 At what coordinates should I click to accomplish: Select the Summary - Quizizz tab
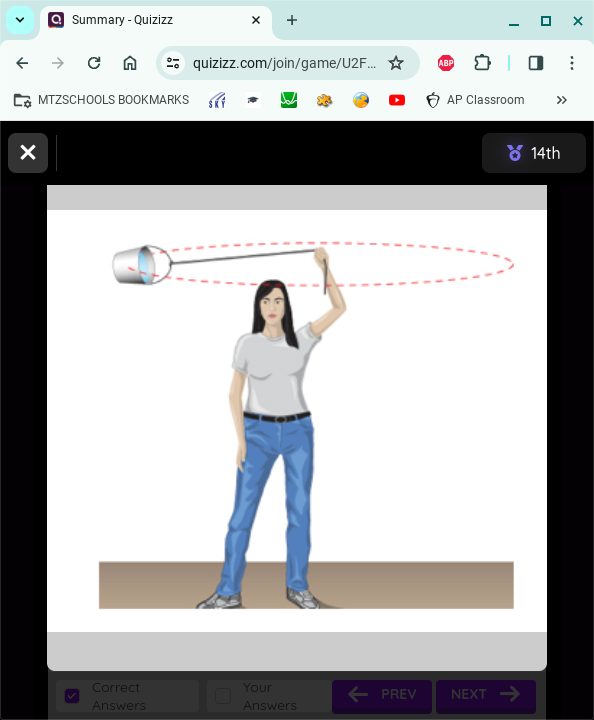pos(156,20)
